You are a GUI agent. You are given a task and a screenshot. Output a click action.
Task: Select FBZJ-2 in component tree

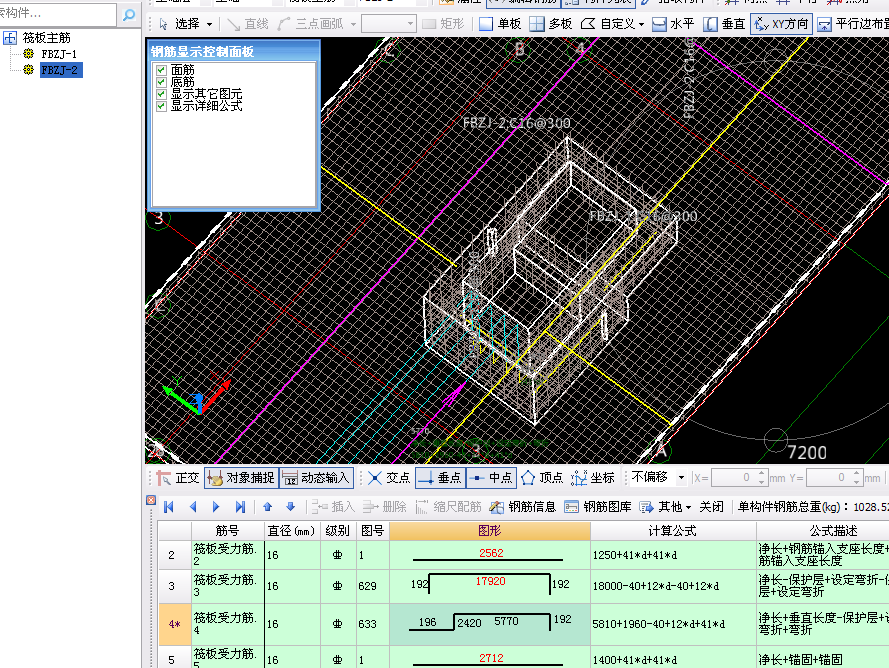(x=61, y=70)
